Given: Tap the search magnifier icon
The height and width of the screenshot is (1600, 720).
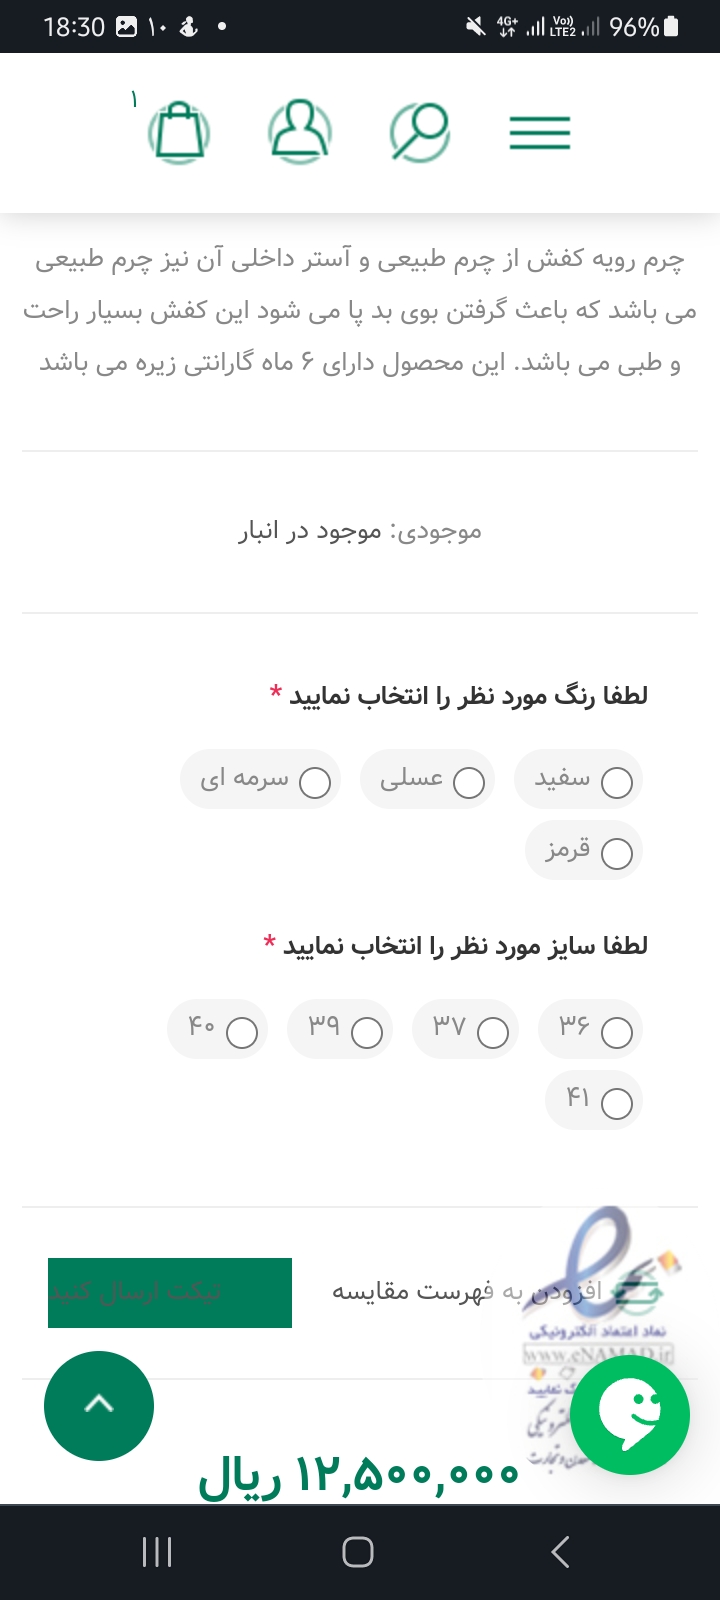Looking at the screenshot, I should point(419,132).
